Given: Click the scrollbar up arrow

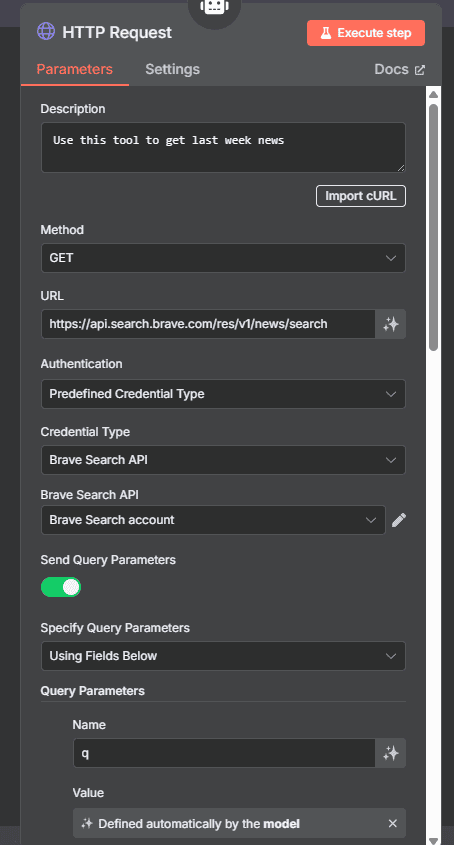Looking at the screenshot, I should point(433,94).
